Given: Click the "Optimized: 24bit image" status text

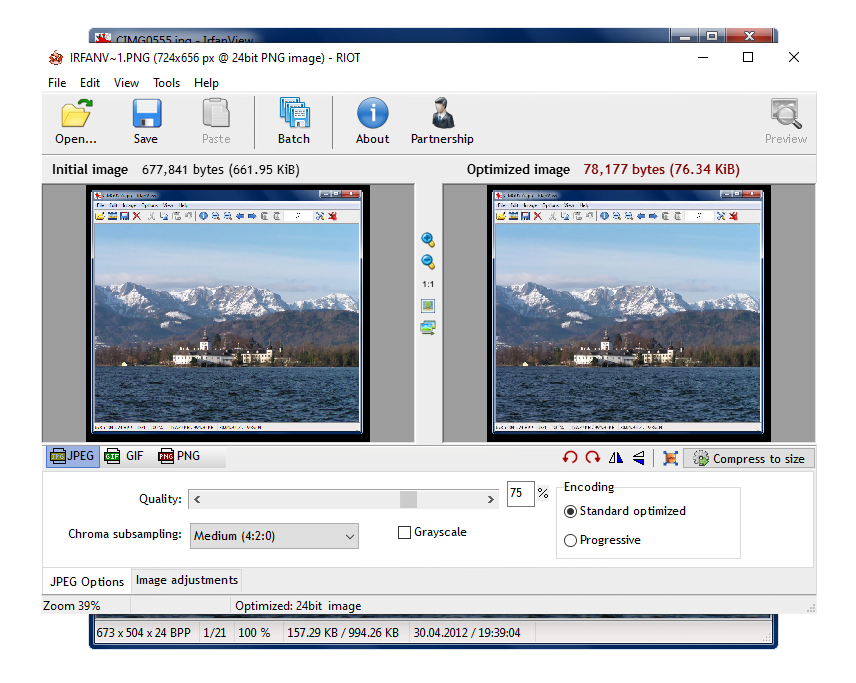Looking at the screenshot, I should click(x=298, y=606).
